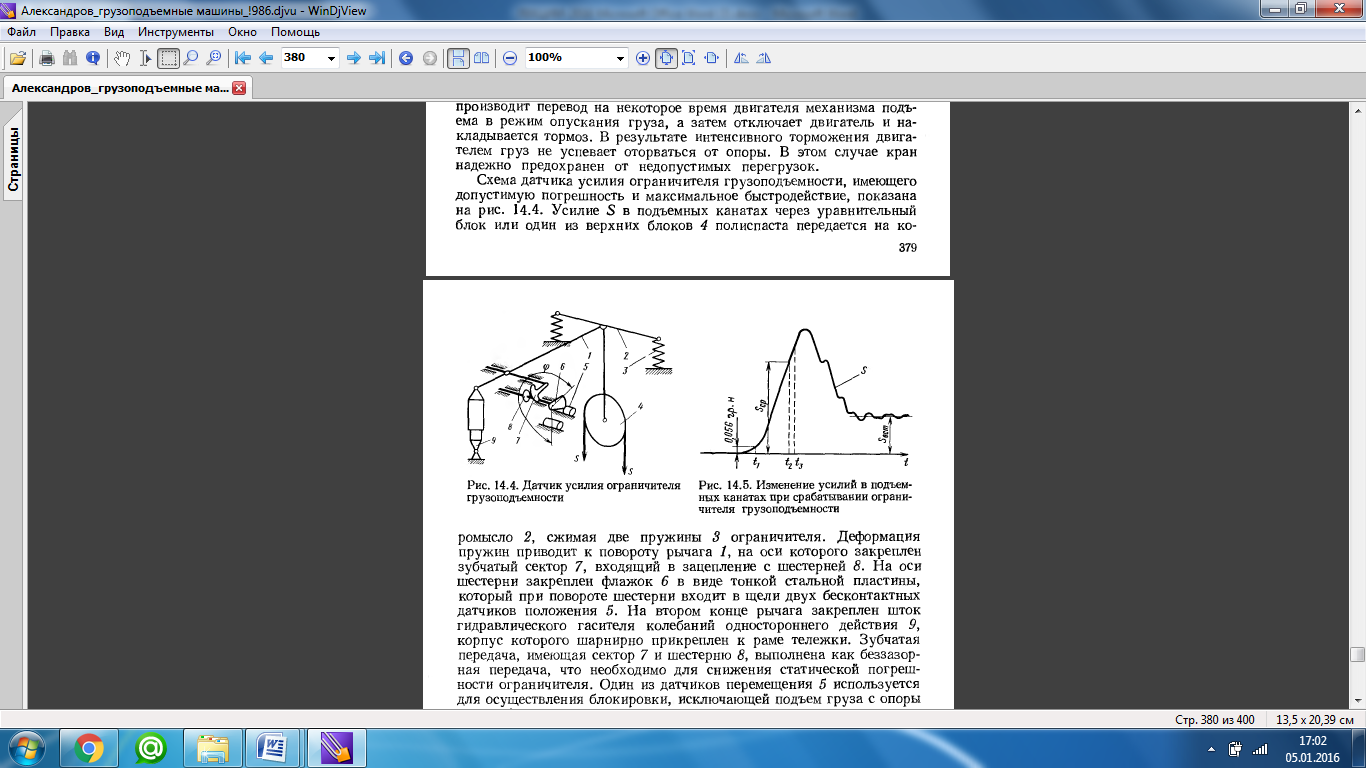Click the scrollbar down arrow
The height and width of the screenshot is (768, 1366).
(x=1357, y=699)
